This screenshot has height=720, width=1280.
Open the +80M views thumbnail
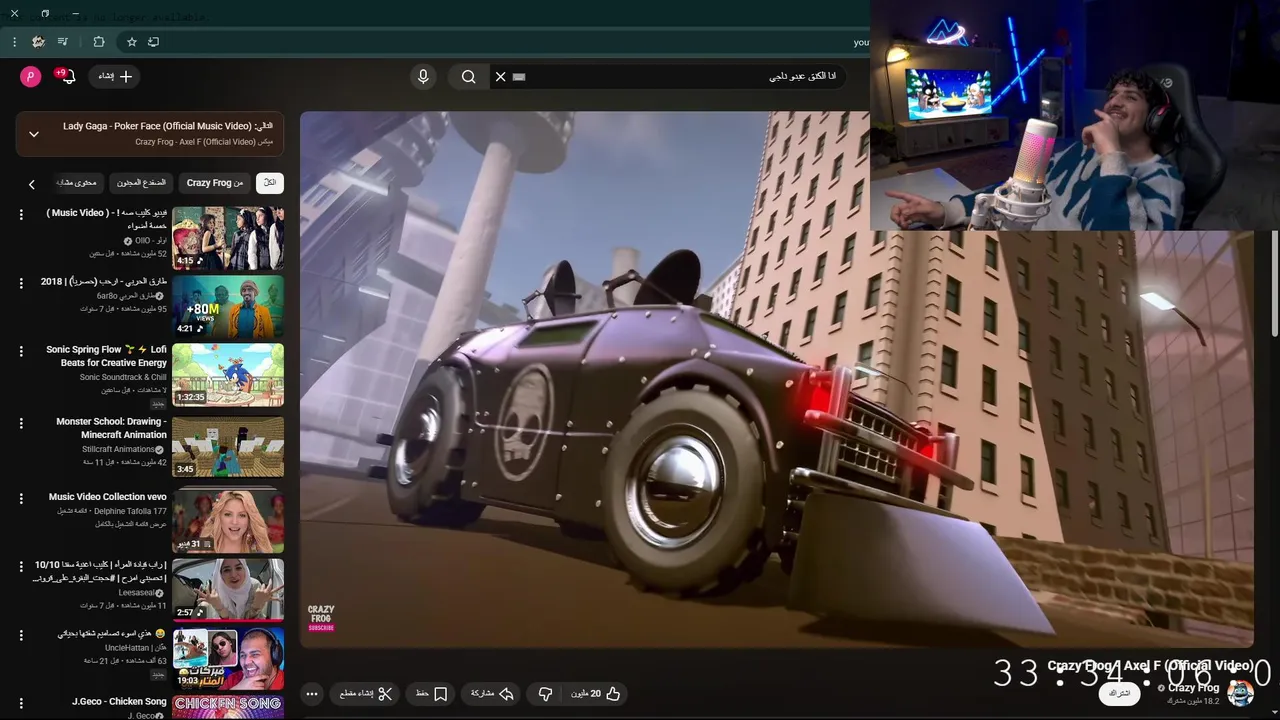point(228,307)
